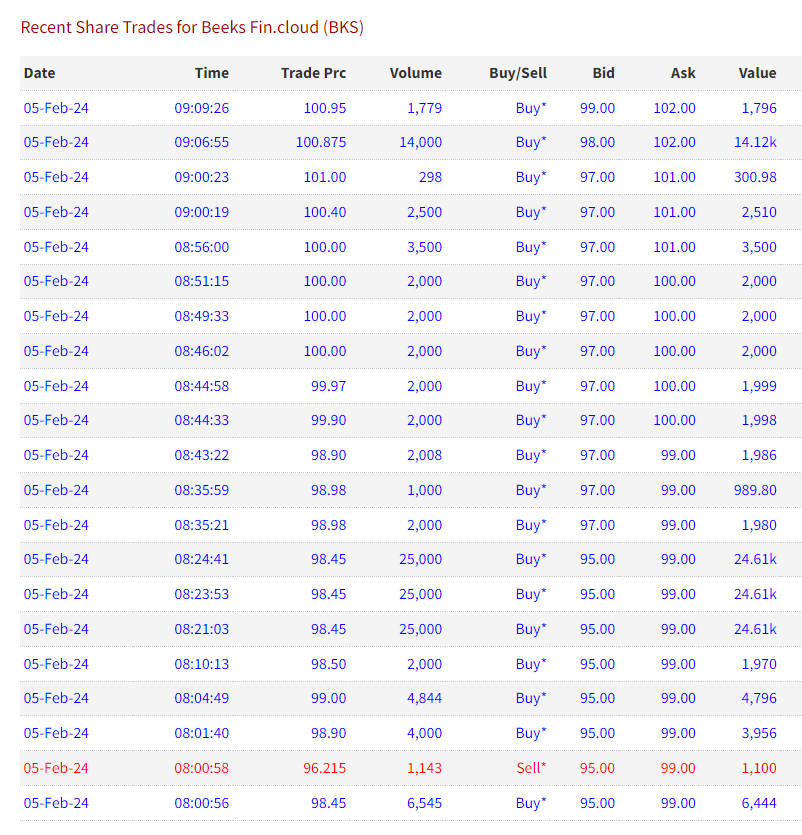This screenshot has height=835, width=802.
Task: Click the value 300.98
Action: [755, 177]
